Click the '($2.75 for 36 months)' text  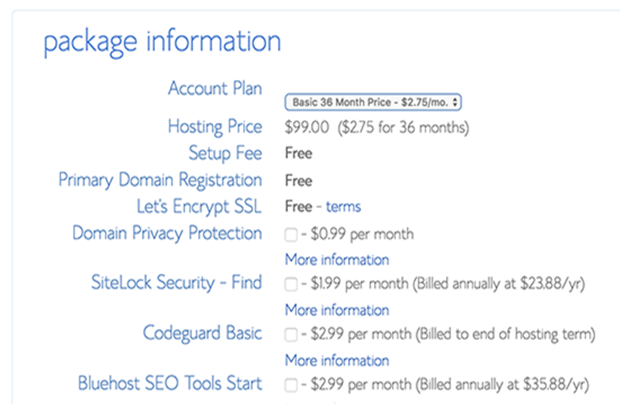pyautogui.click(x=403, y=127)
